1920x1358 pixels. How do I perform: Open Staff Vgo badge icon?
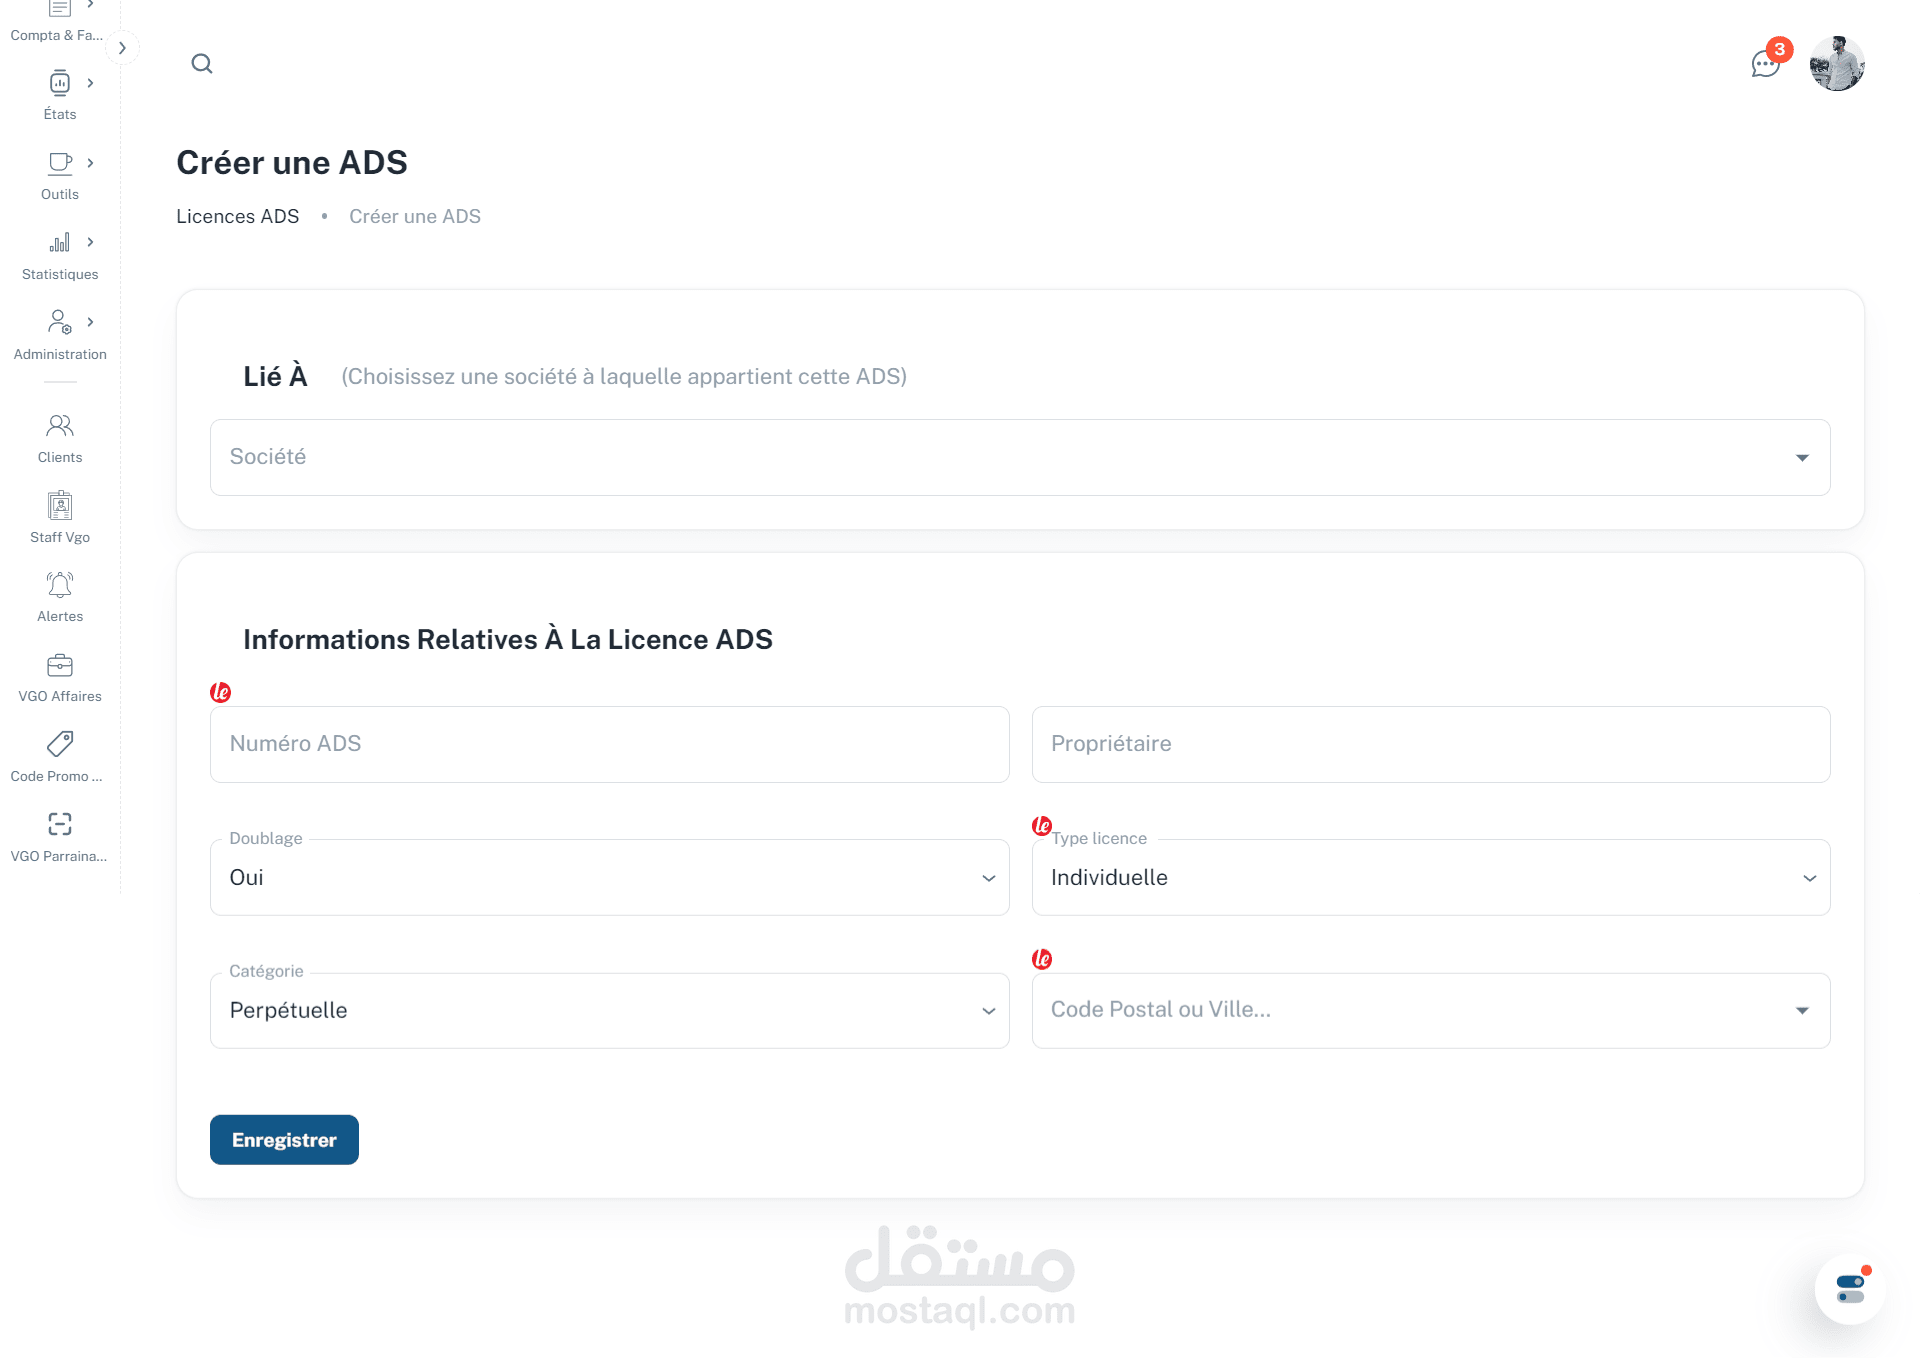point(60,506)
